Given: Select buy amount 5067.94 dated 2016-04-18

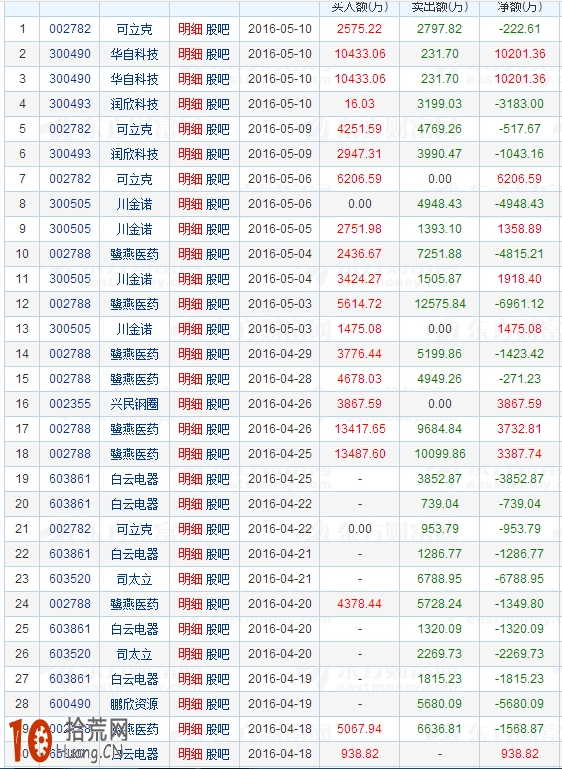Looking at the screenshot, I should click(x=359, y=729).
